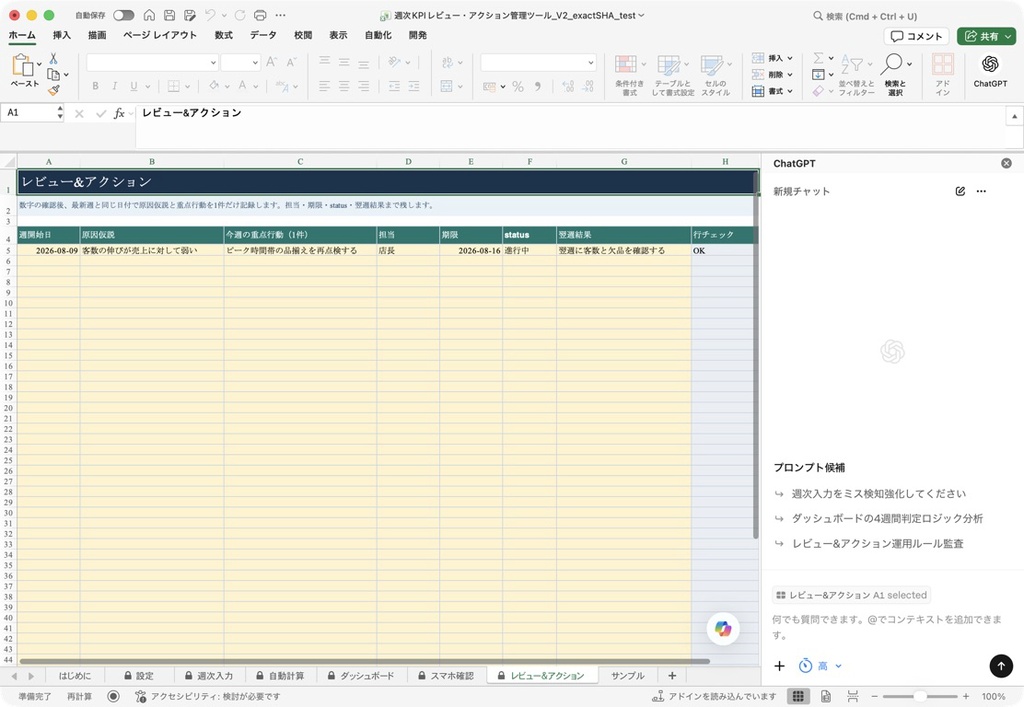
Task: Expand the formula bar with arrow
Action: pyautogui.click(x=1014, y=116)
